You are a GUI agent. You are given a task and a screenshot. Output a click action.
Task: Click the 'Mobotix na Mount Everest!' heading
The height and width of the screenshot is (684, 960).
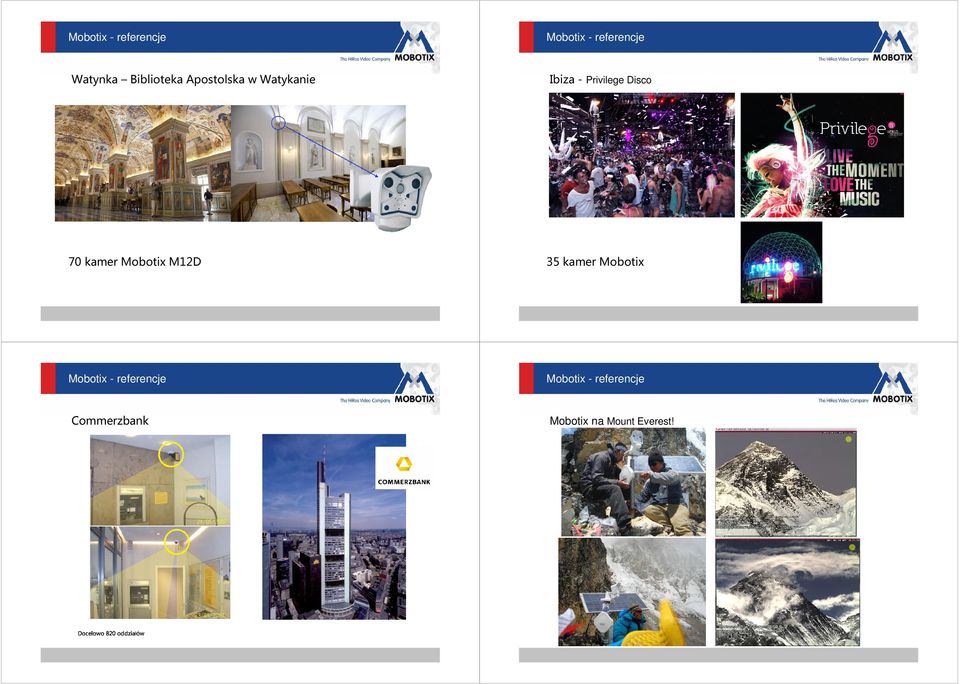pos(612,421)
